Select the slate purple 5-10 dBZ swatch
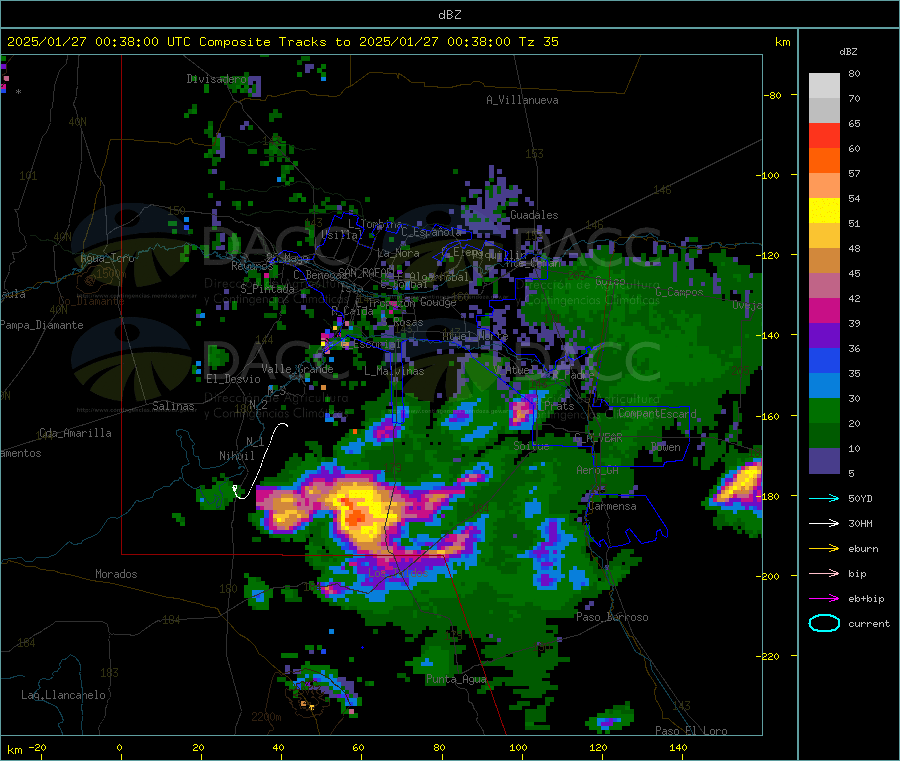 pyautogui.click(x=824, y=461)
